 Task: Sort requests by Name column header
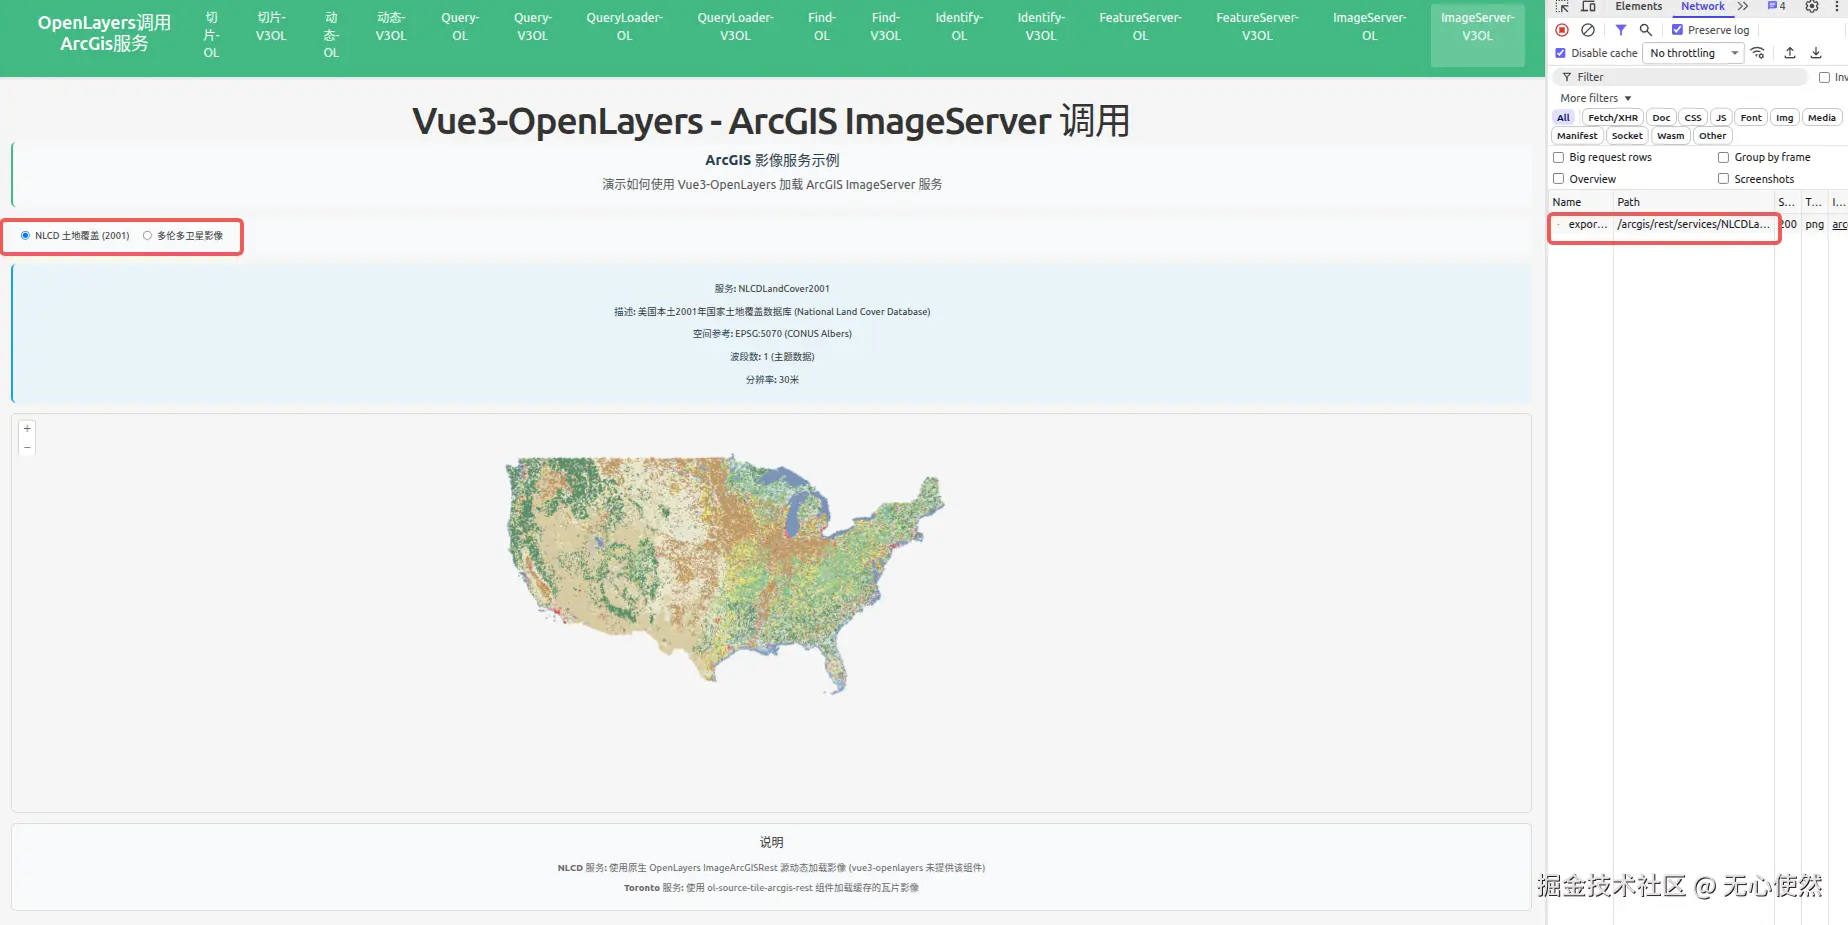tap(1580, 202)
